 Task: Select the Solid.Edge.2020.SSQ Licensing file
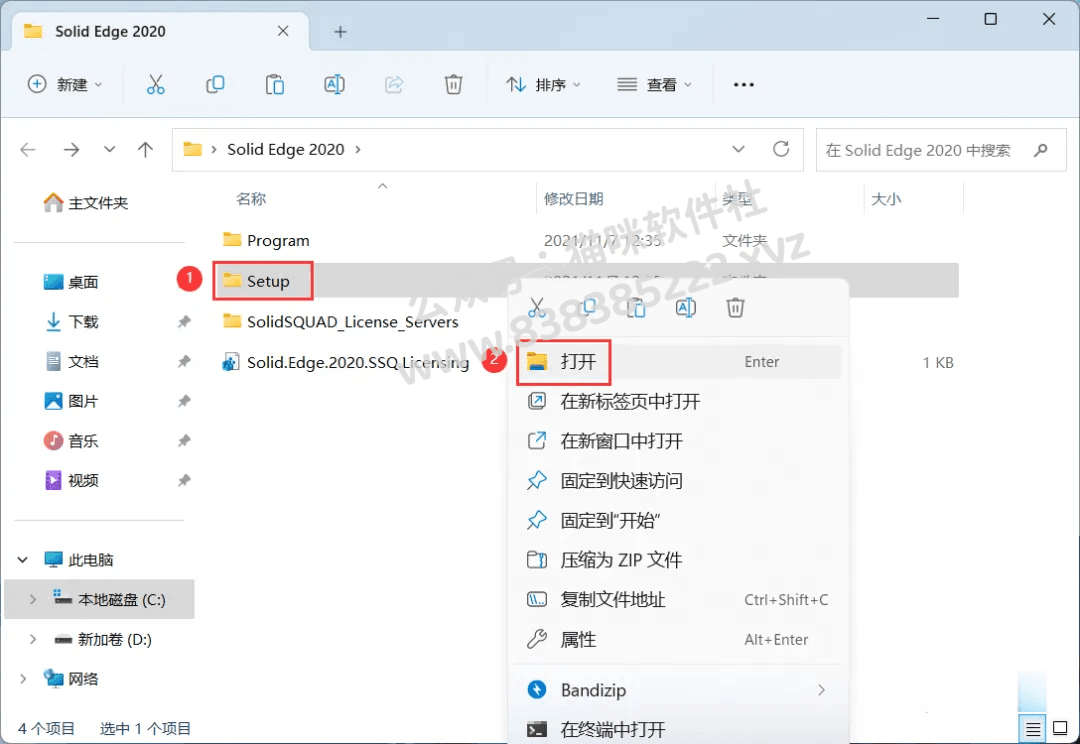click(346, 362)
